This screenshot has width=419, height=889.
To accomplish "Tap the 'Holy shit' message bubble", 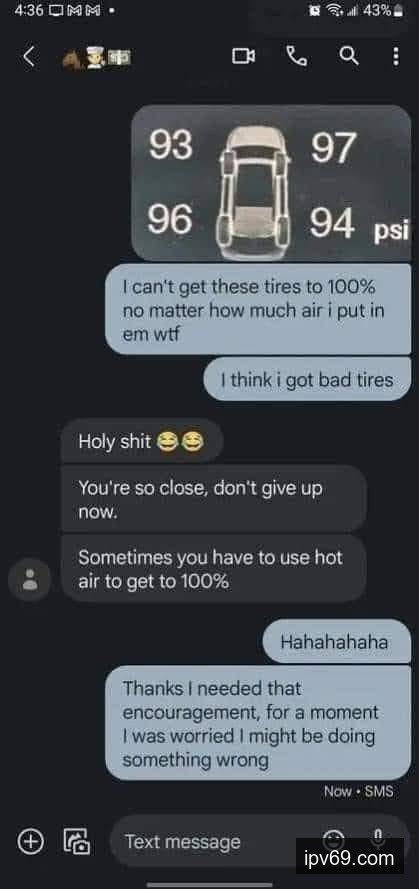I will tap(141, 442).
